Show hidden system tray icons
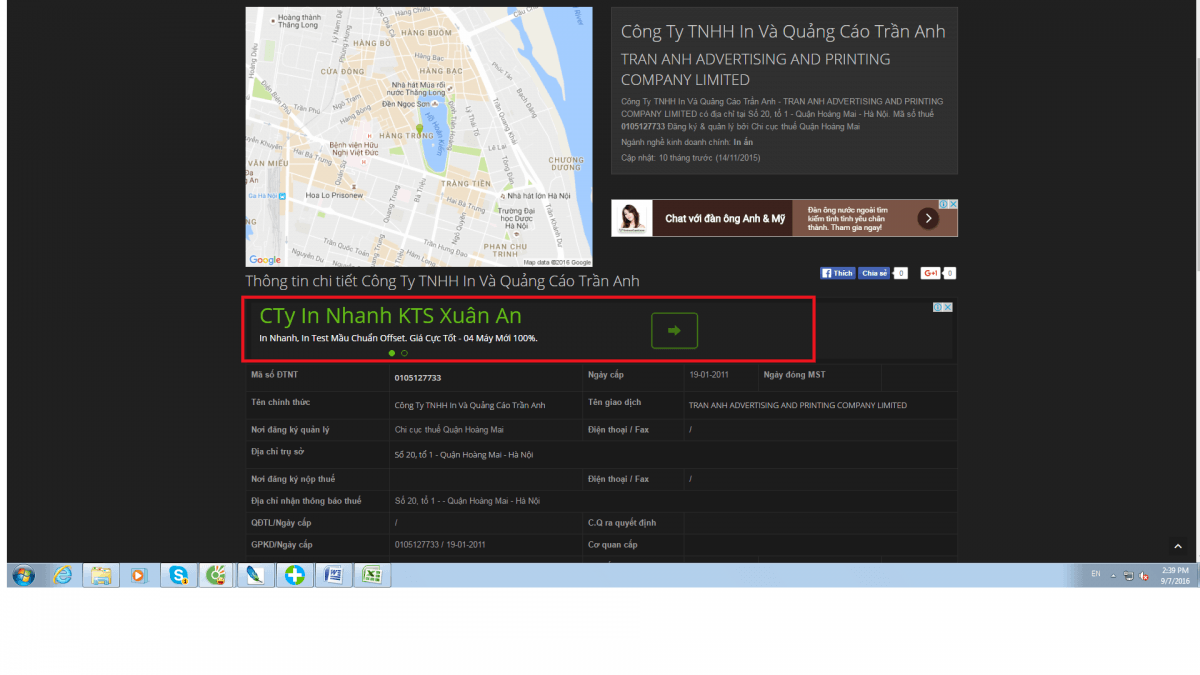This screenshot has height=675, width=1200. tap(1113, 575)
